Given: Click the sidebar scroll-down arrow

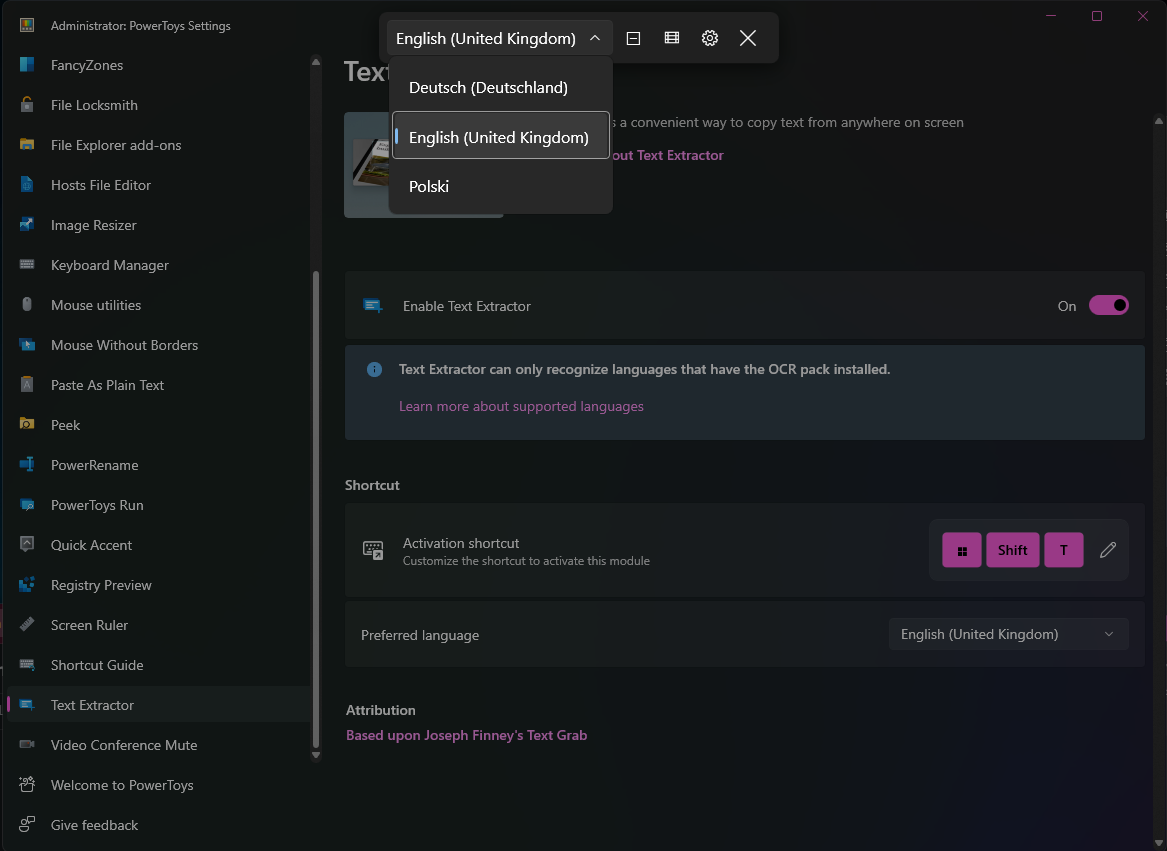Looking at the screenshot, I should pyautogui.click(x=316, y=755).
